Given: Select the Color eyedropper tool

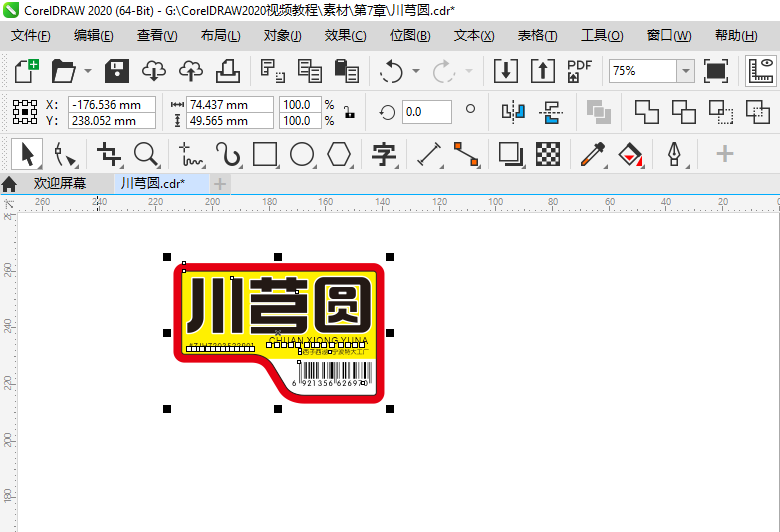Looking at the screenshot, I should pos(593,154).
